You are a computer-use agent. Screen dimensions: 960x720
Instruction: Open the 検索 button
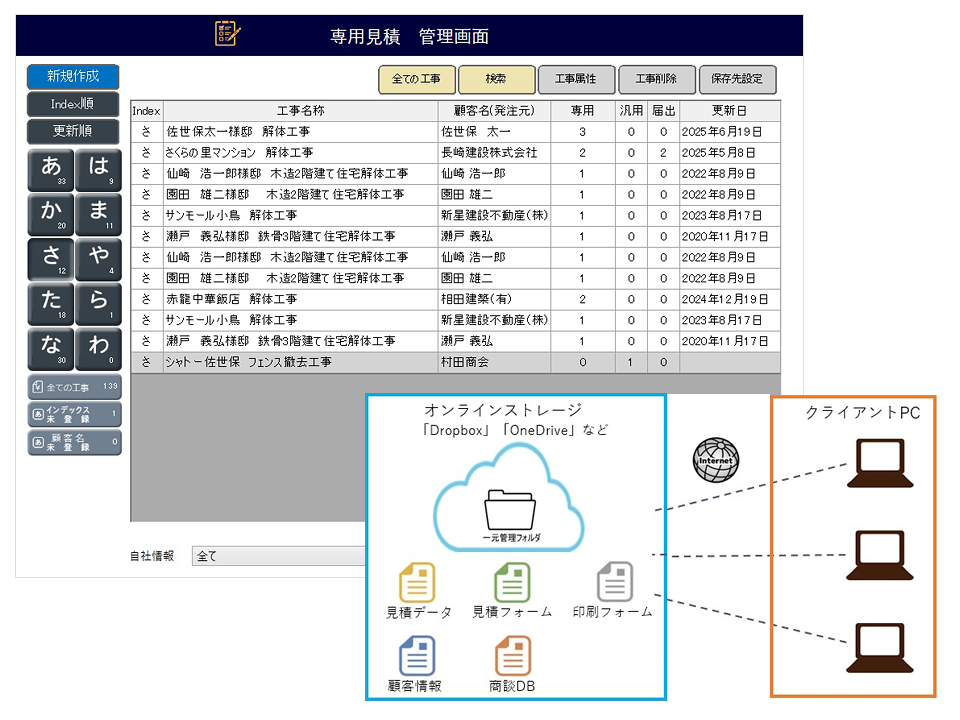coord(497,79)
